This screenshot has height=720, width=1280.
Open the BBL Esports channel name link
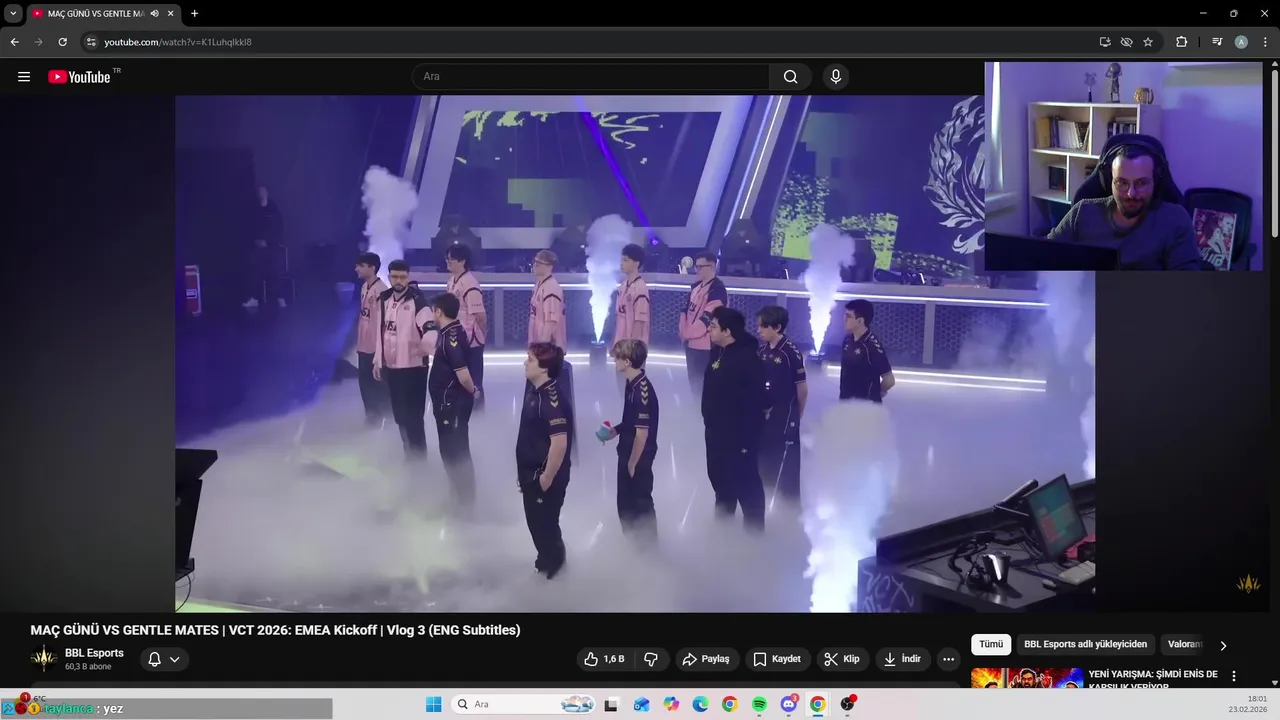[94, 653]
